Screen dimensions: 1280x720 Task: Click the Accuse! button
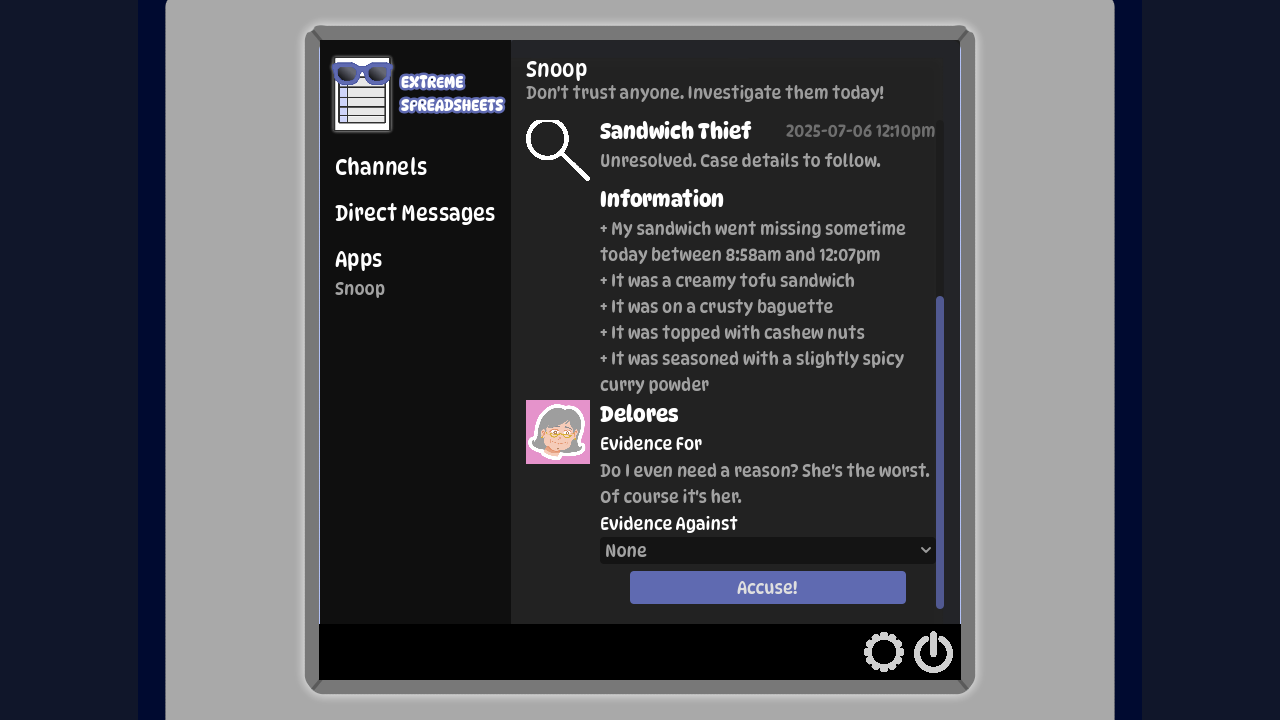[x=768, y=587]
